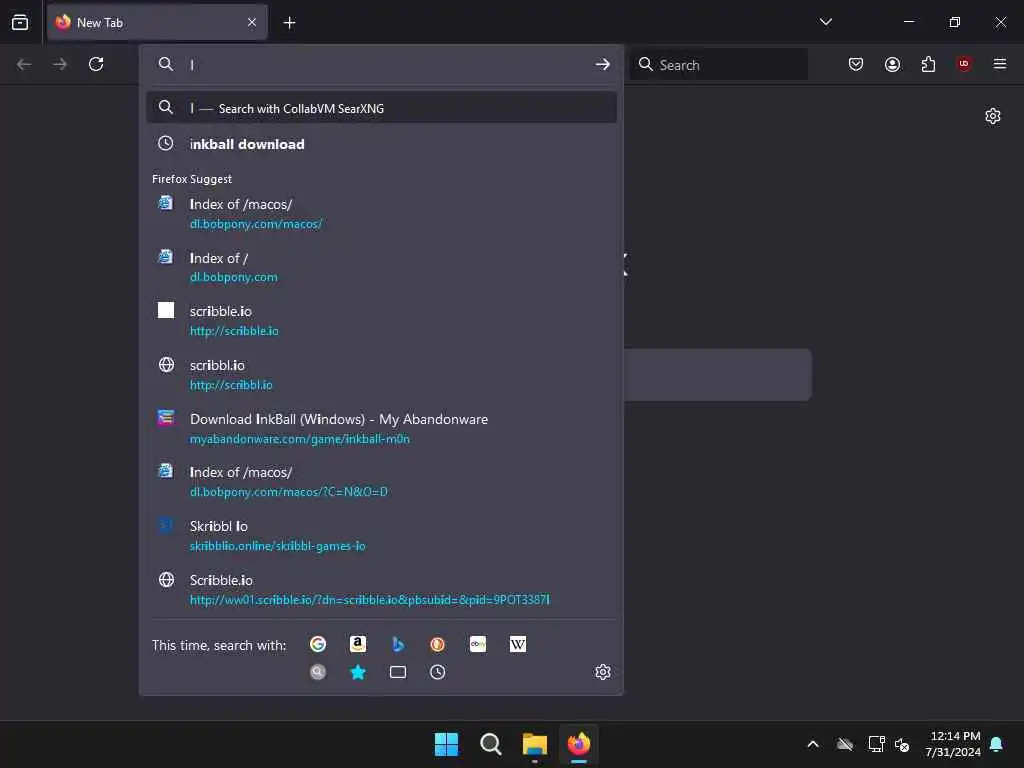Open scribbl.io http://scribbl.io suggestion

[x=381, y=375]
